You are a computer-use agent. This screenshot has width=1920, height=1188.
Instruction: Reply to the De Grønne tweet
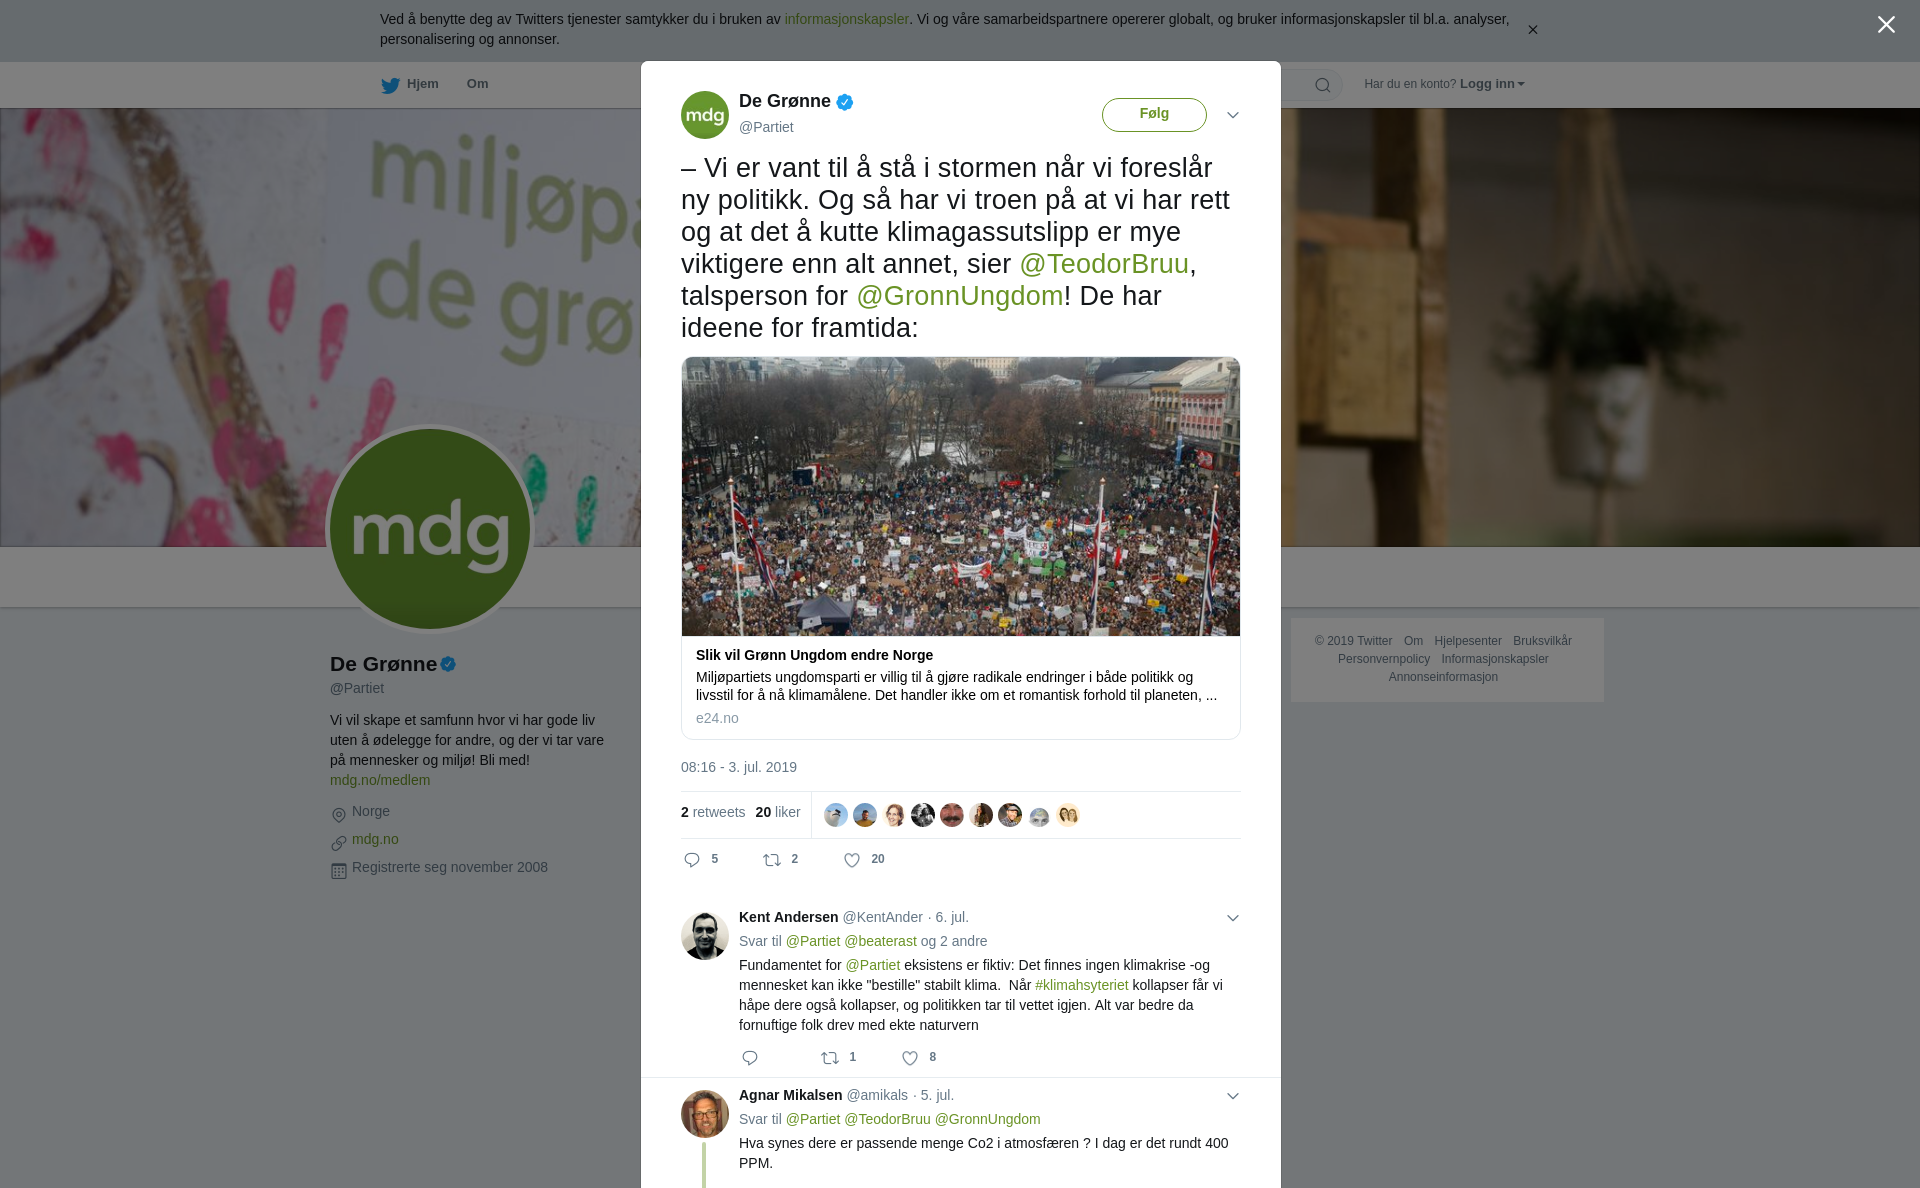pyautogui.click(x=692, y=860)
